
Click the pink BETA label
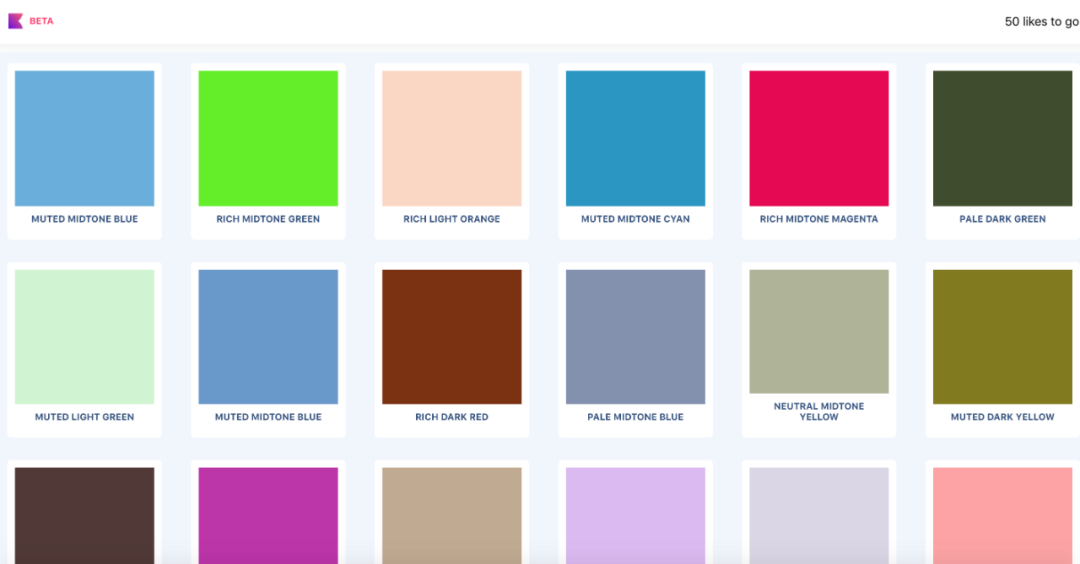point(41,21)
